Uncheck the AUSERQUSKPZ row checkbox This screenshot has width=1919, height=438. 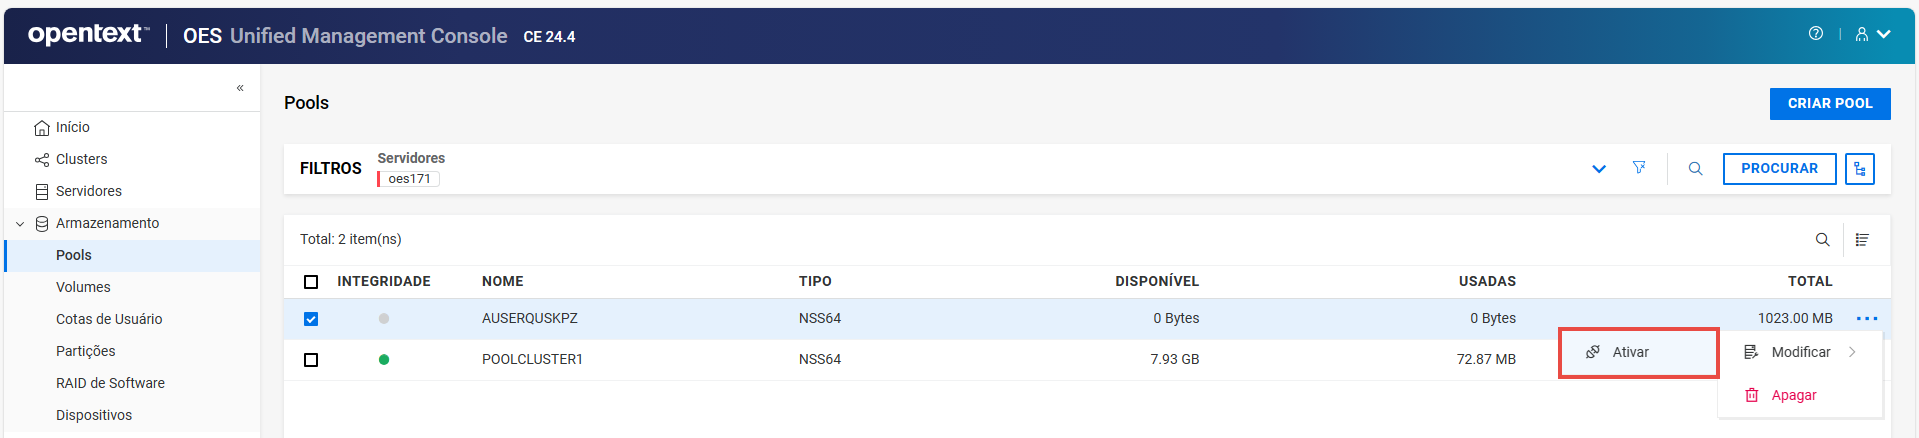coord(311,319)
